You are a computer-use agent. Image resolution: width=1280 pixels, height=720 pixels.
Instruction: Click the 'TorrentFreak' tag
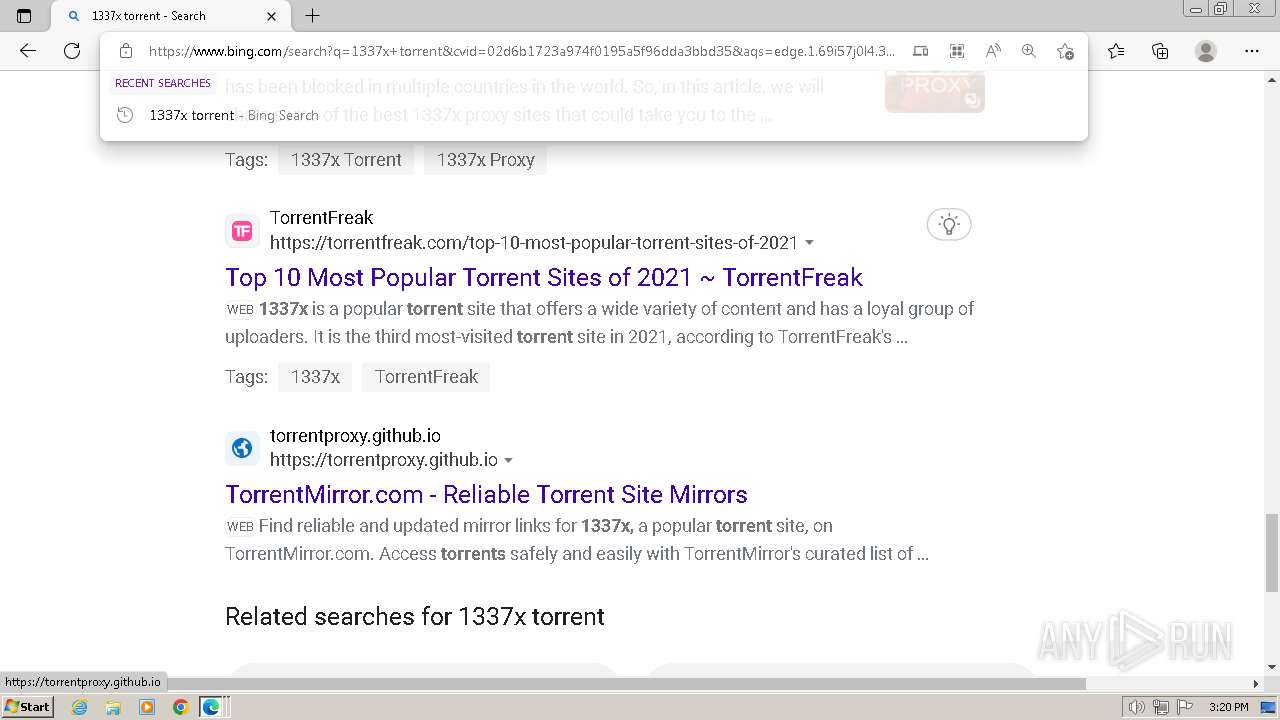tap(426, 377)
